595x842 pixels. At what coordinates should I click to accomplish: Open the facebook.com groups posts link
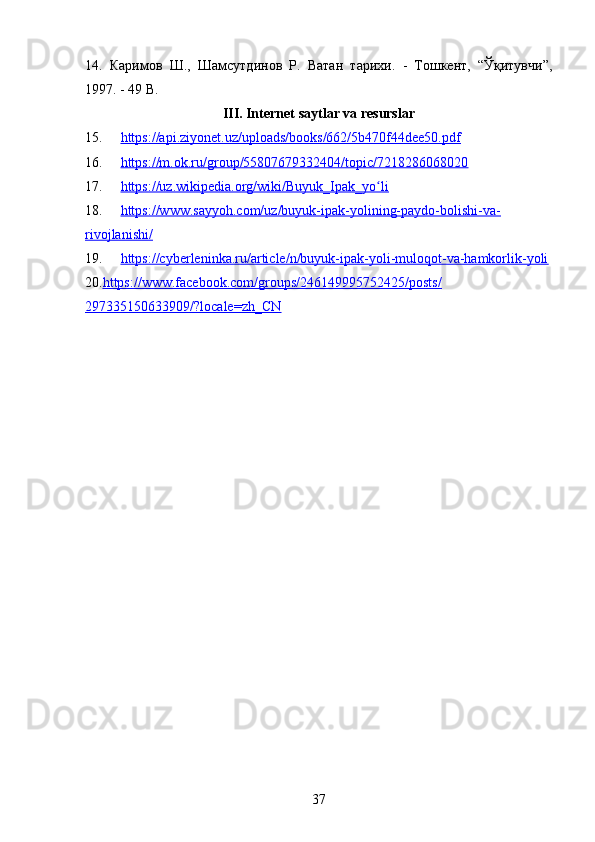pos(272,282)
